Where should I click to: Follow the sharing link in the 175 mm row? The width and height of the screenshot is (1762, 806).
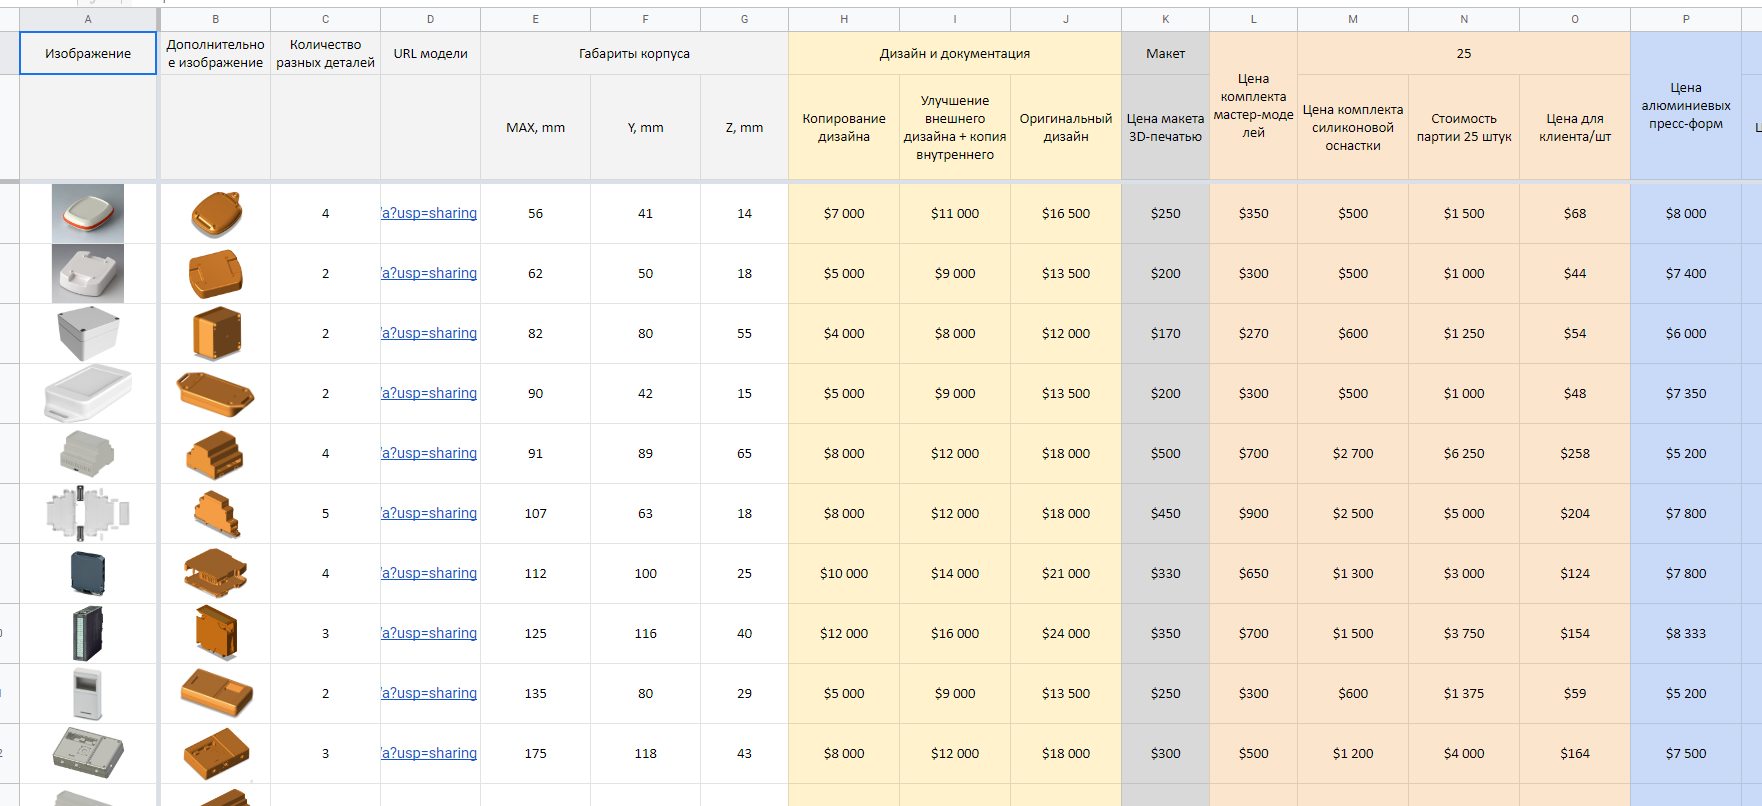tap(429, 753)
